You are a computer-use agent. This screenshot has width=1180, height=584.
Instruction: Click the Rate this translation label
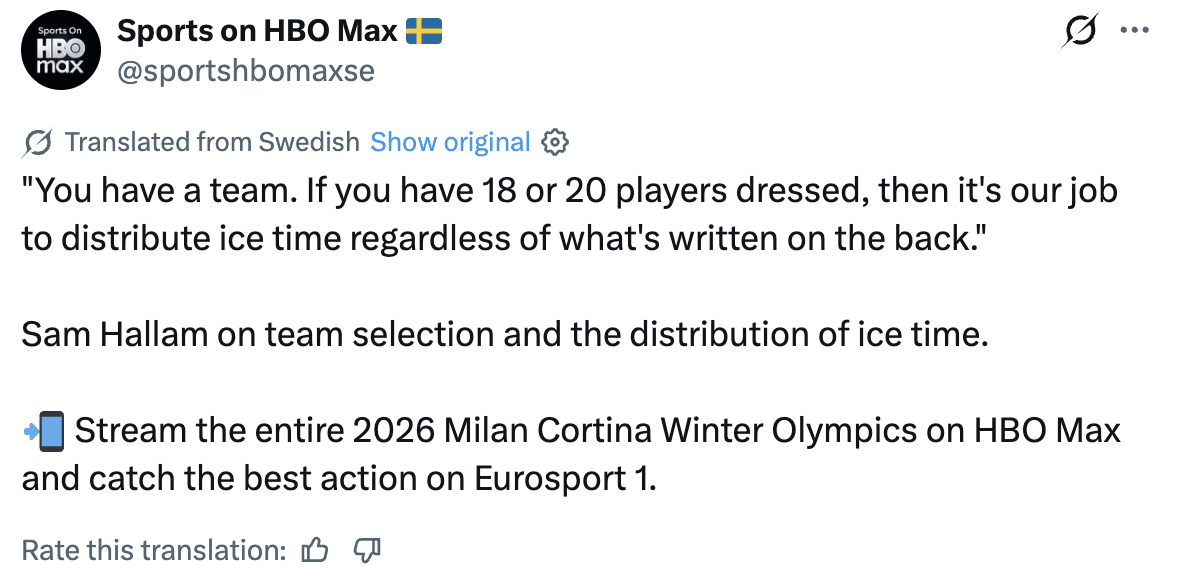(153, 550)
